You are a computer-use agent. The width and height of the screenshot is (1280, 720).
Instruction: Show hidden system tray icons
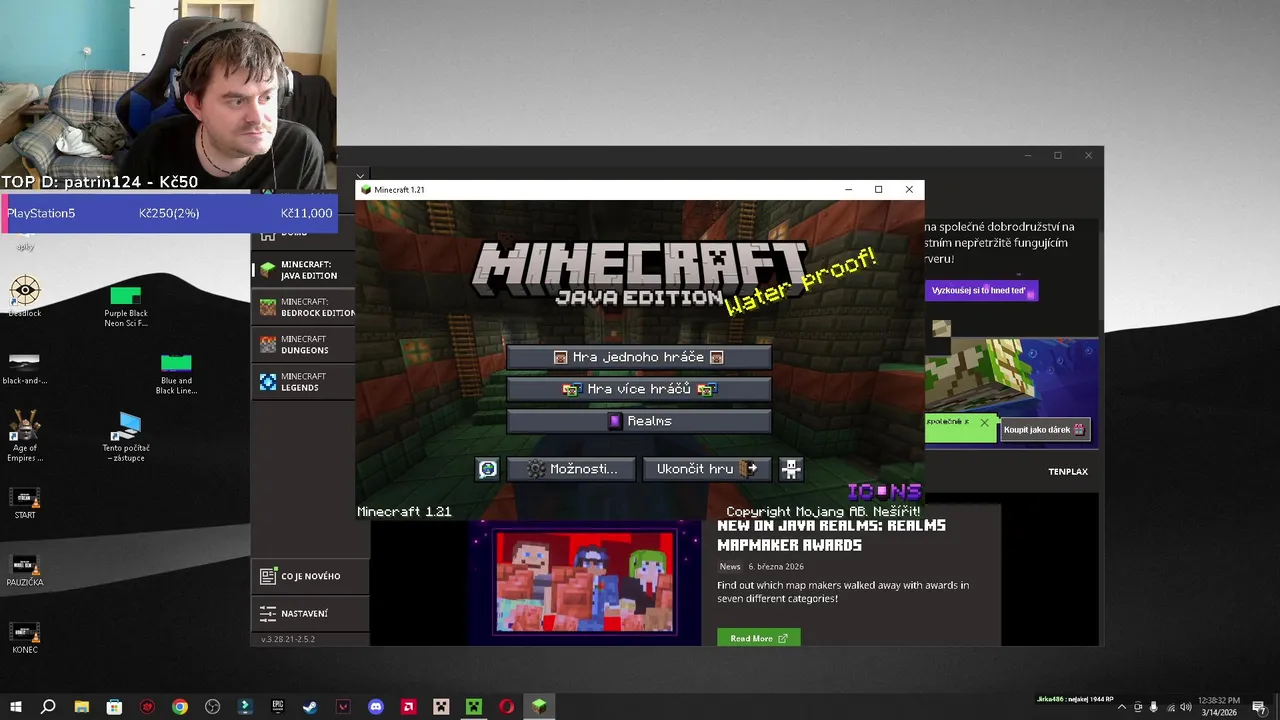point(1121,707)
